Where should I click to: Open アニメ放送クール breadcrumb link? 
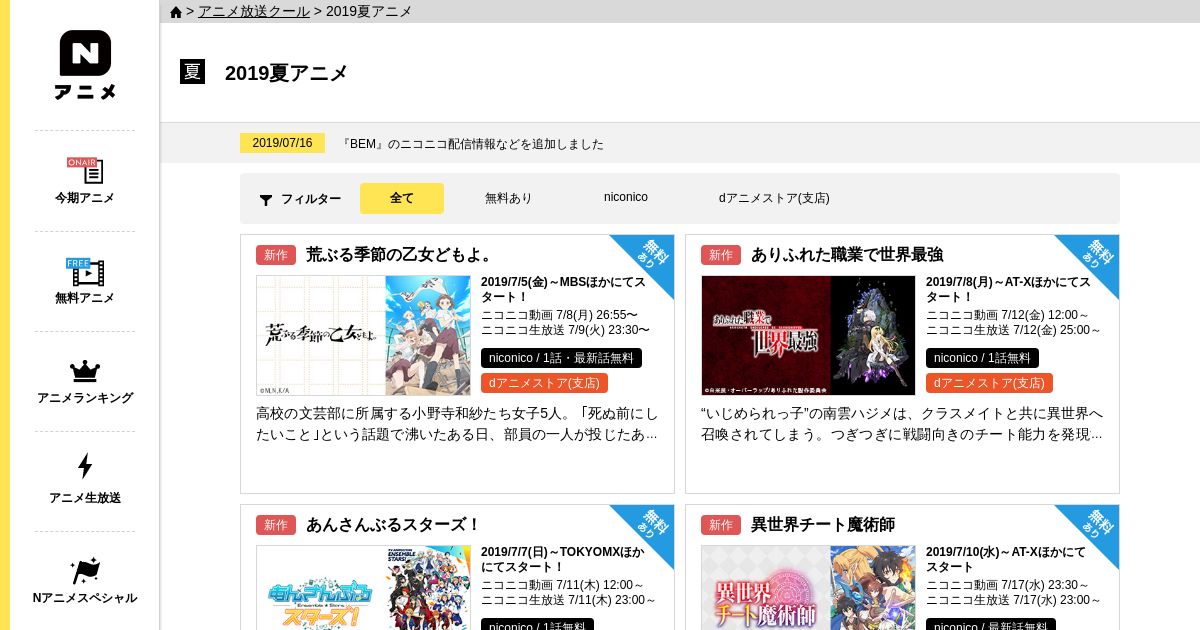pos(254,11)
